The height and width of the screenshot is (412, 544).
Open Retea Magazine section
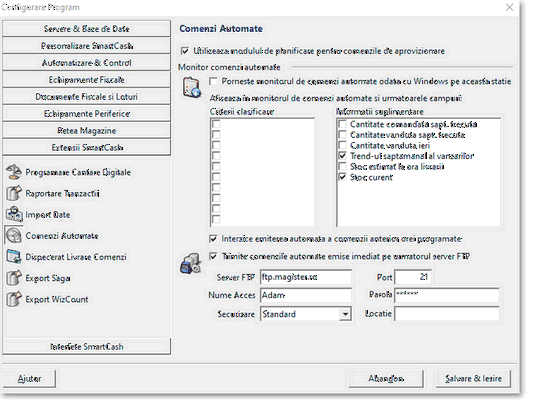[86, 131]
